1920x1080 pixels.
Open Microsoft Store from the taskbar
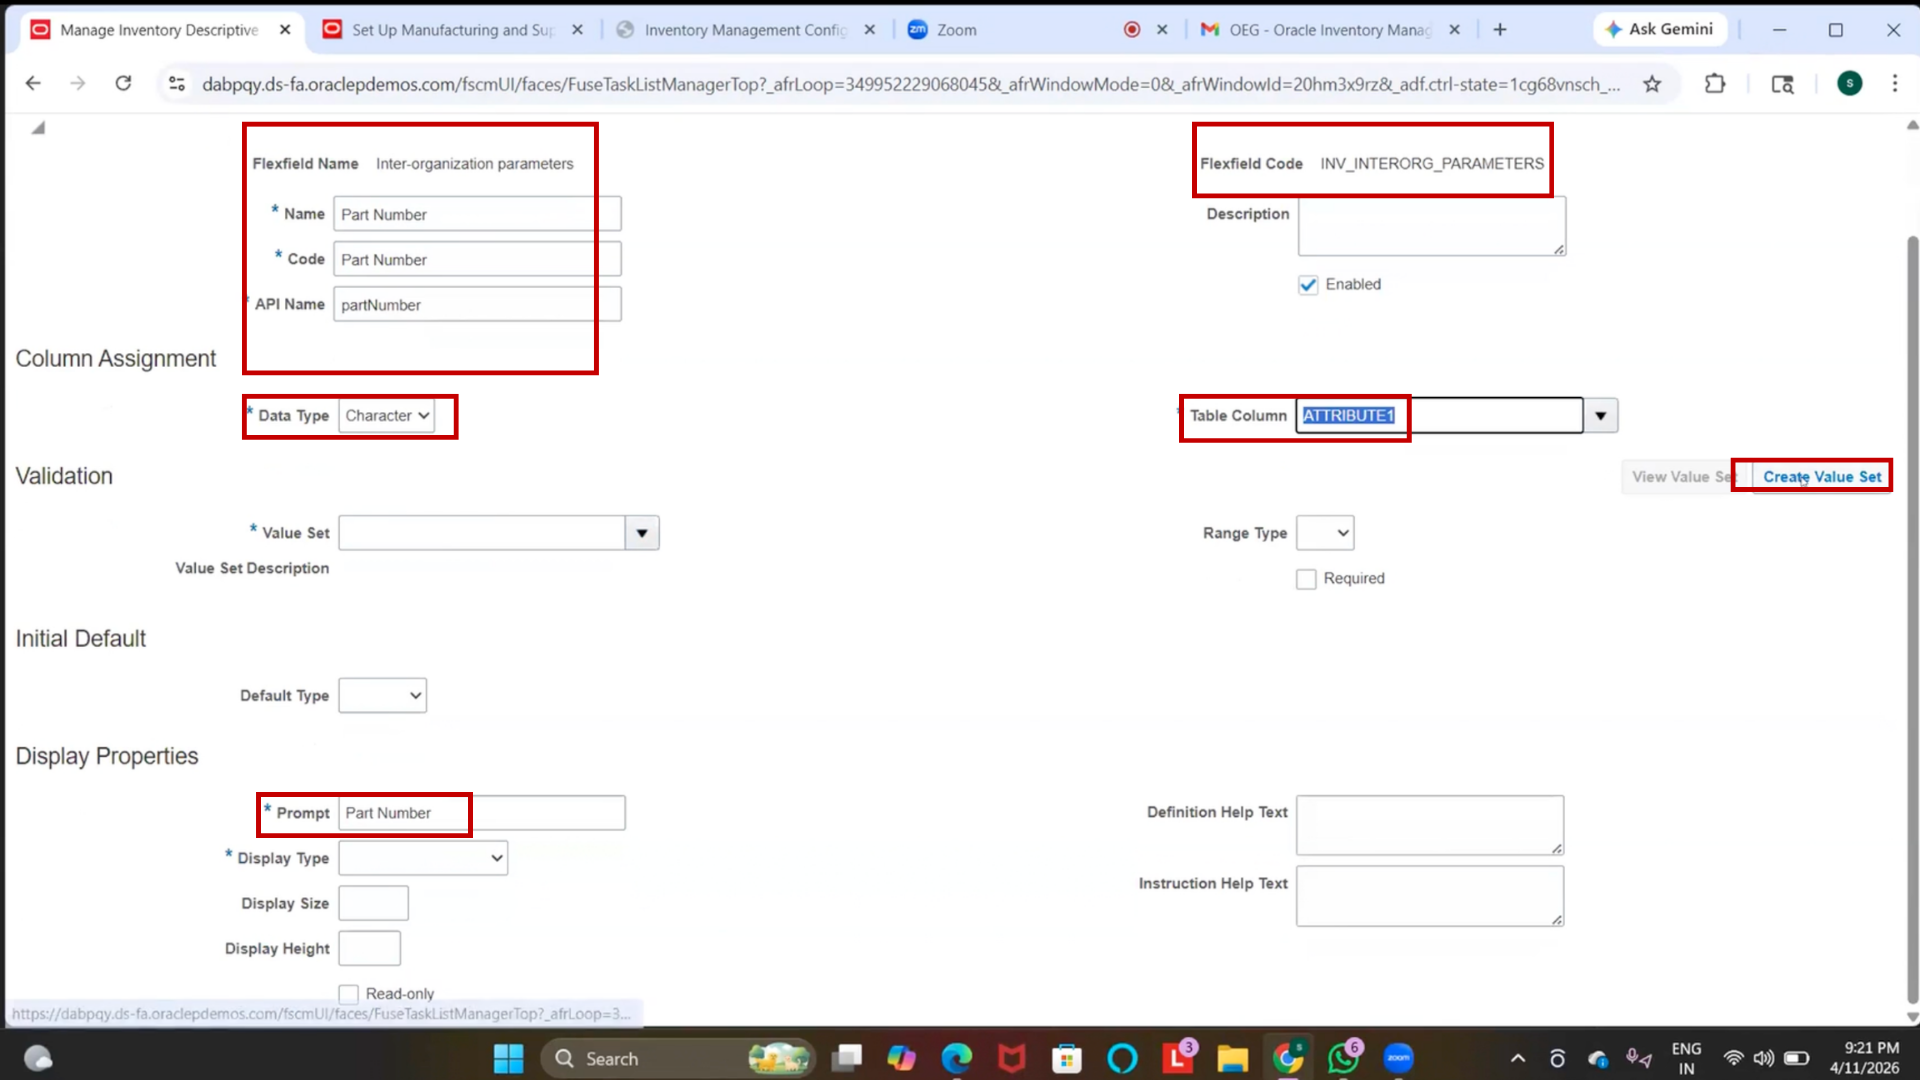click(1067, 1058)
